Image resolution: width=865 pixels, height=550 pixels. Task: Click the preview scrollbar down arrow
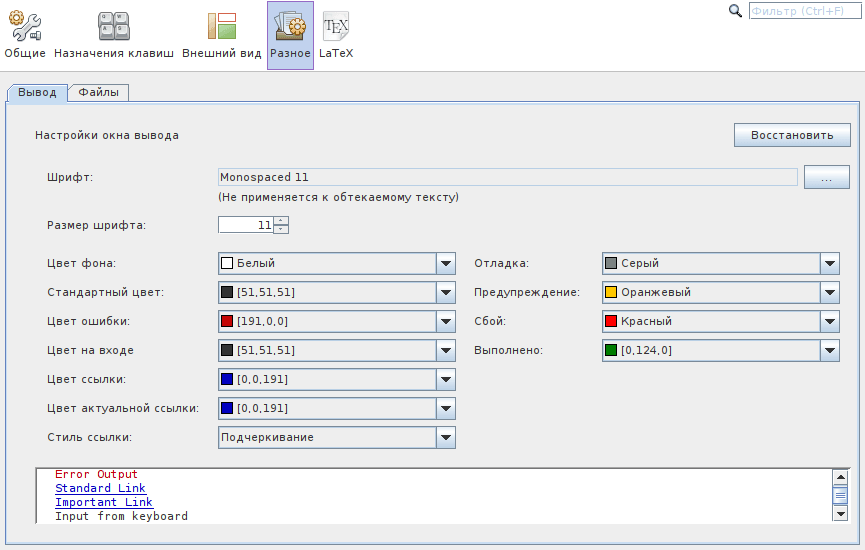(840, 514)
